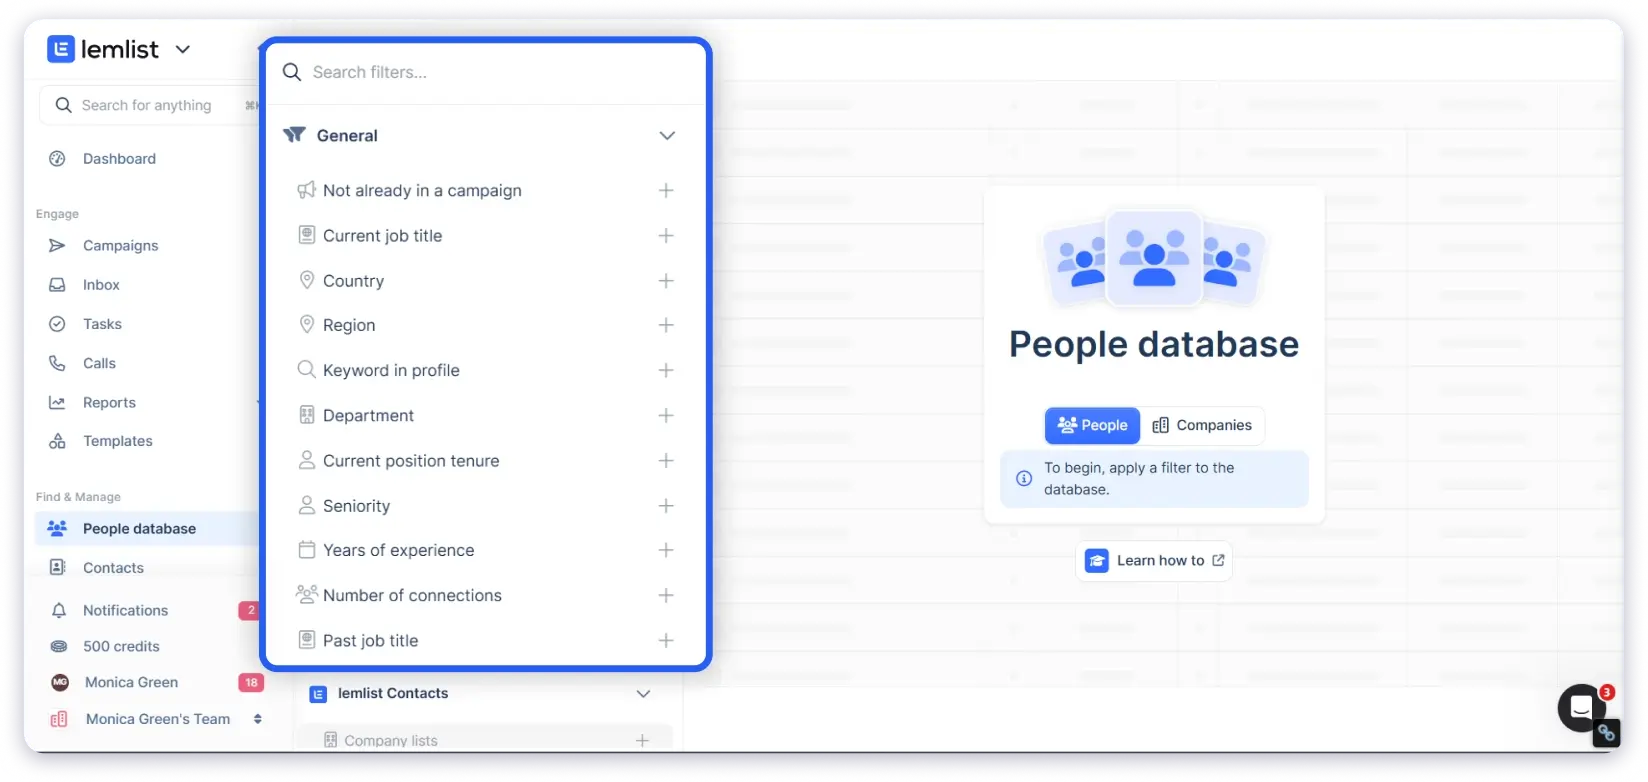Image resolution: width=1648 pixels, height=782 pixels.
Task: Select the Not already in a campaign row
Action: pos(486,190)
